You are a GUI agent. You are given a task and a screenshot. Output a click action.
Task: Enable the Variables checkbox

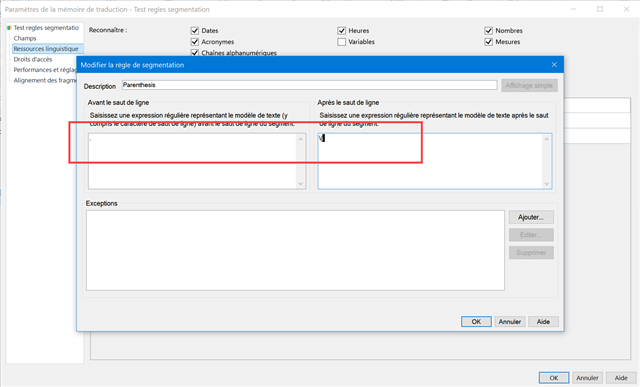point(342,42)
